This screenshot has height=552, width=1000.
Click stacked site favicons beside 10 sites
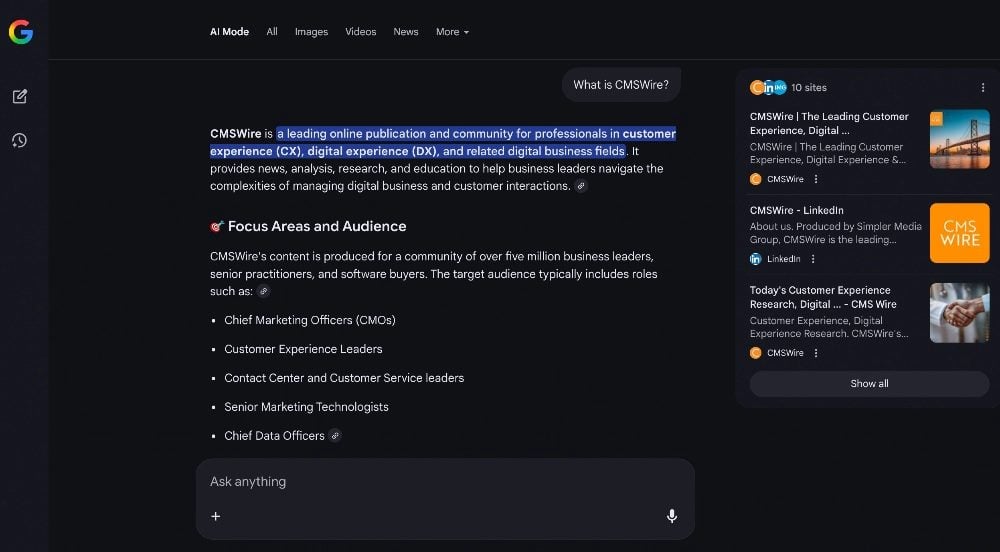[x=768, y=87]
